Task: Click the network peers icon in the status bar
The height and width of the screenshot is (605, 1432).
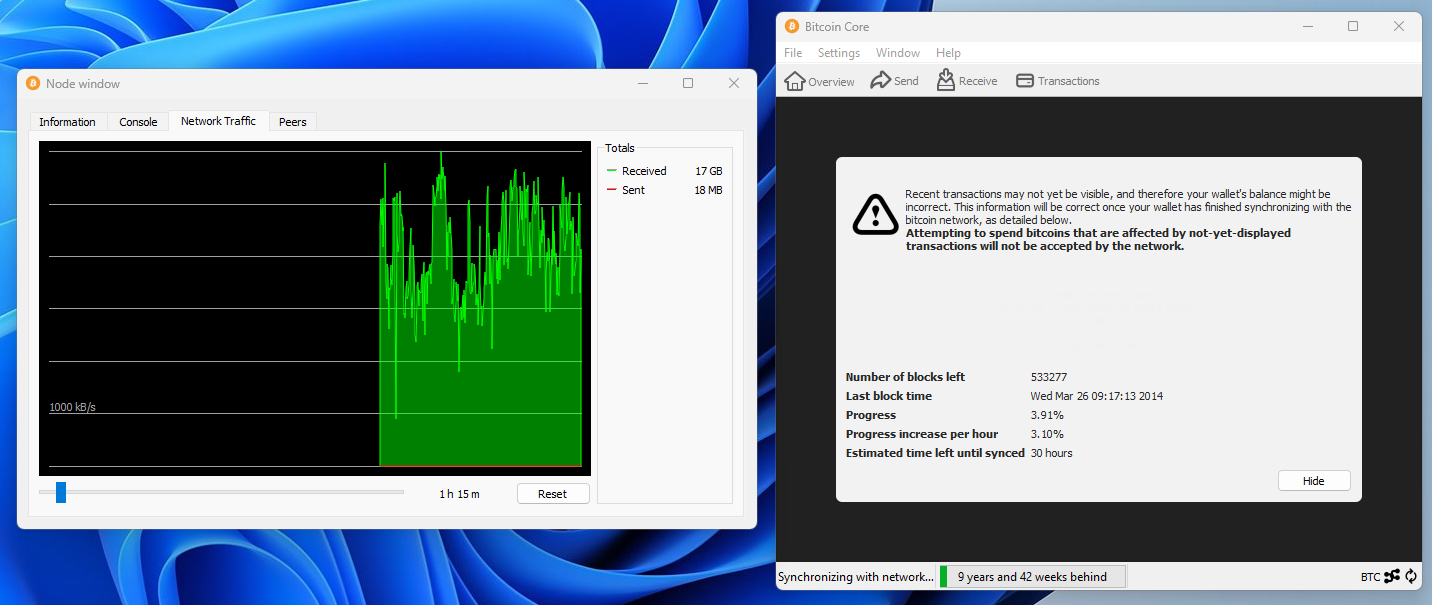Action: (x=1392, y=576)
